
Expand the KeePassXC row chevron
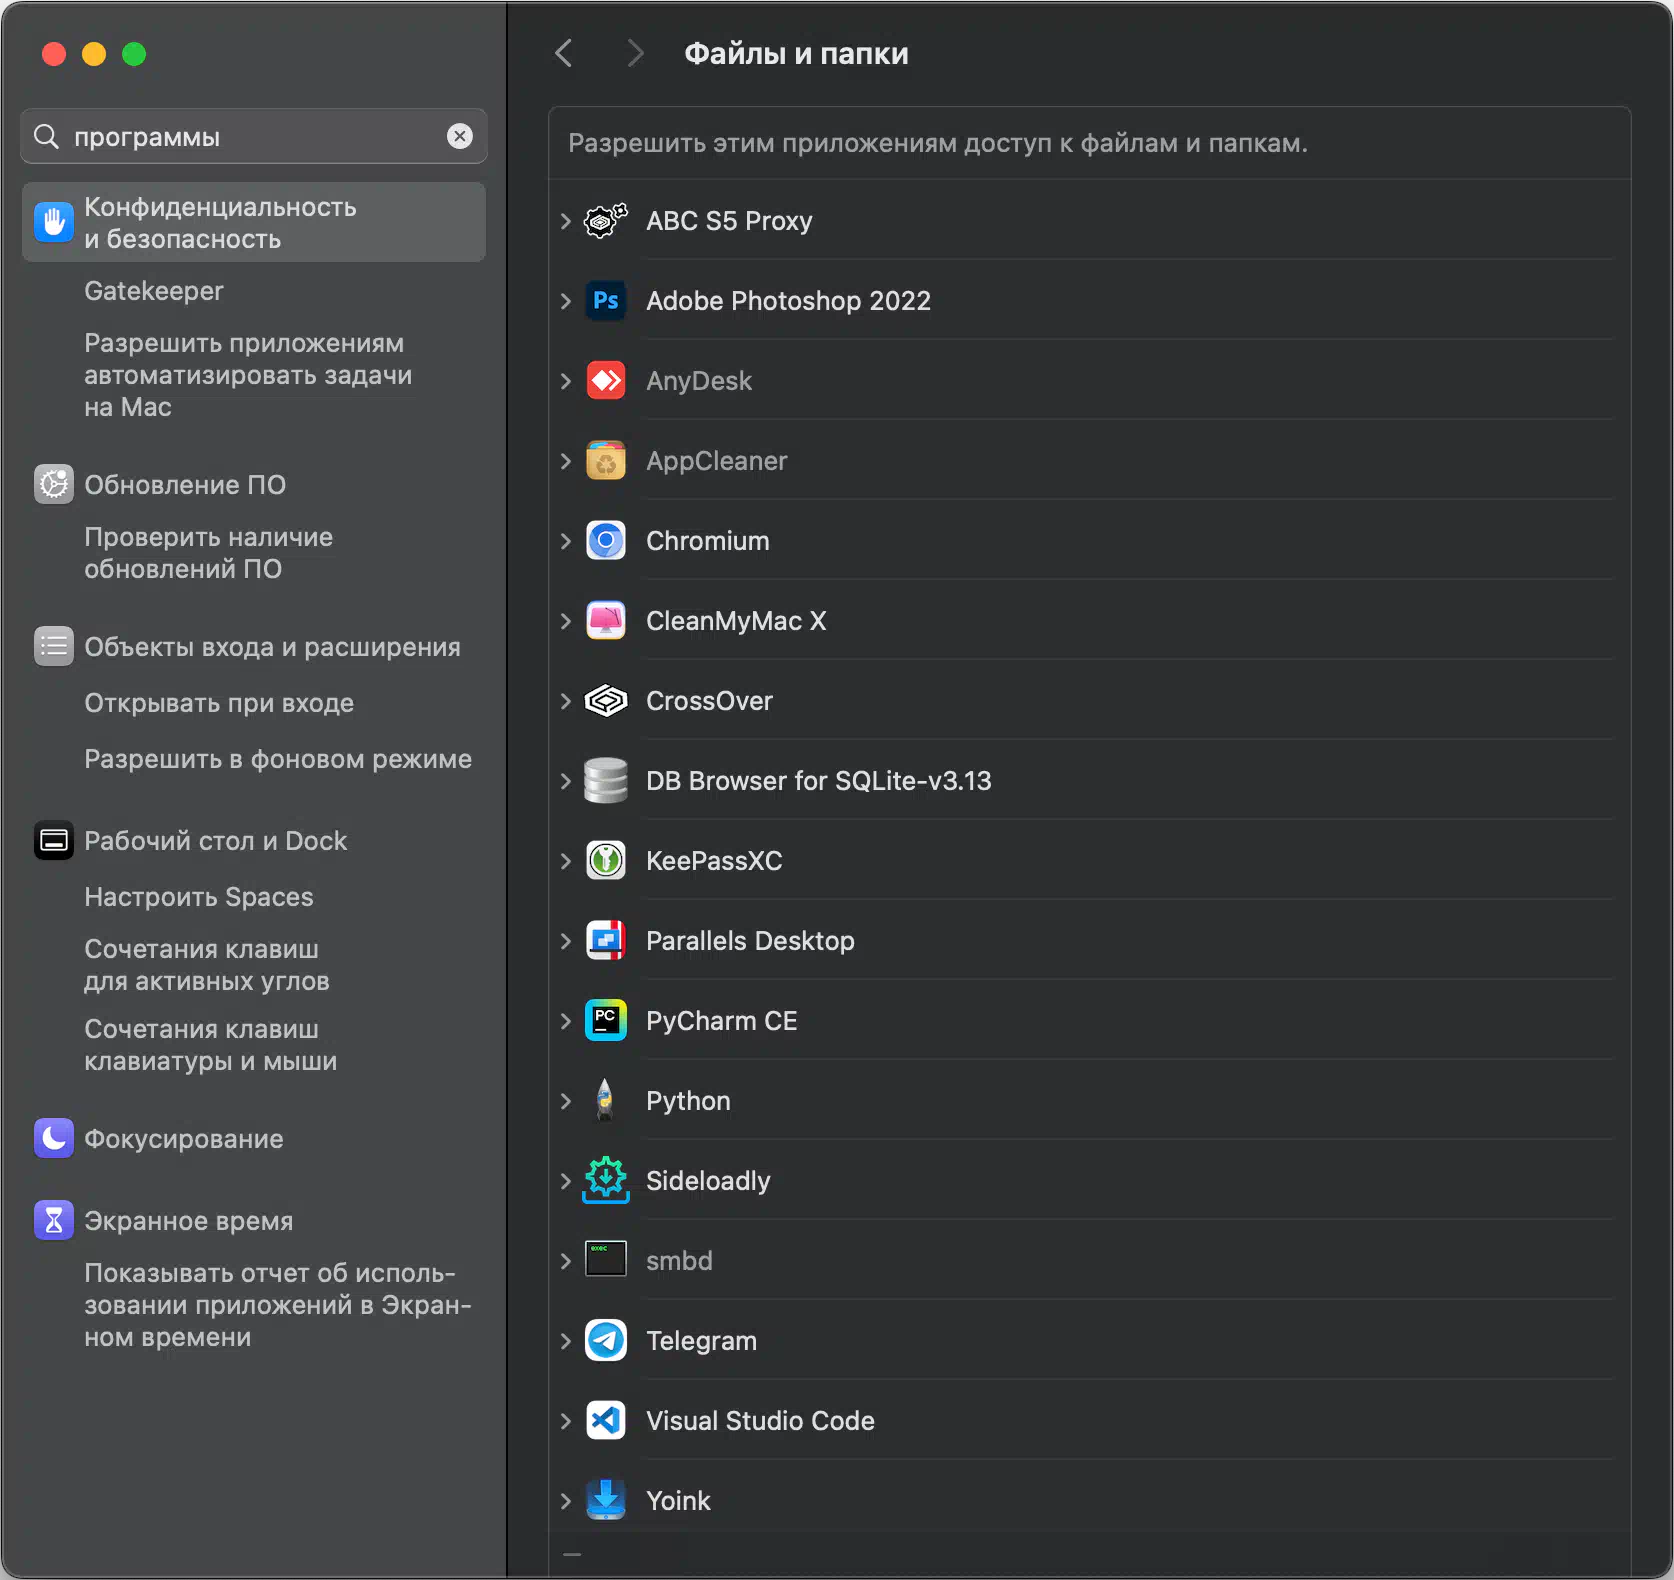coord(566,860)
